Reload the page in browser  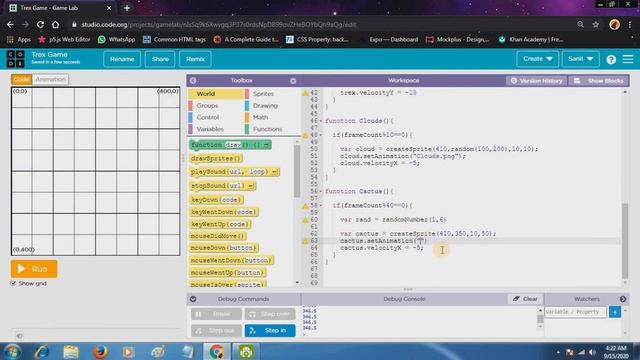pos(40,24)
